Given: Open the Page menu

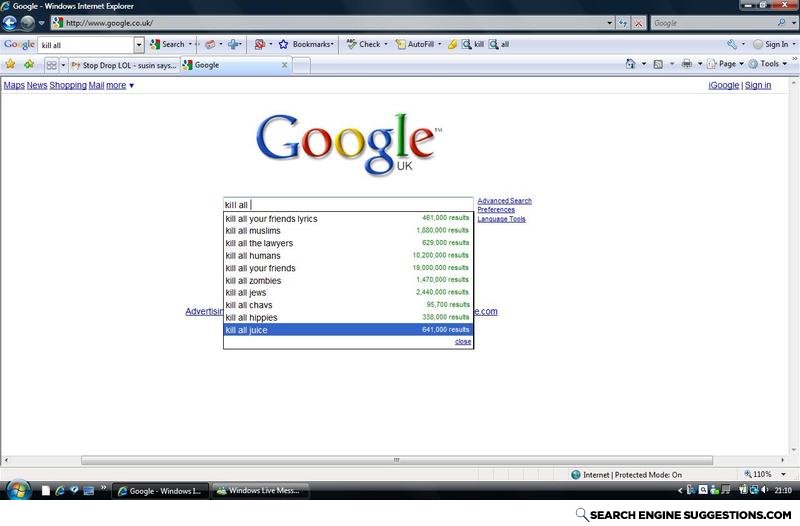Looking at the screenshot, I should [726, 64].
